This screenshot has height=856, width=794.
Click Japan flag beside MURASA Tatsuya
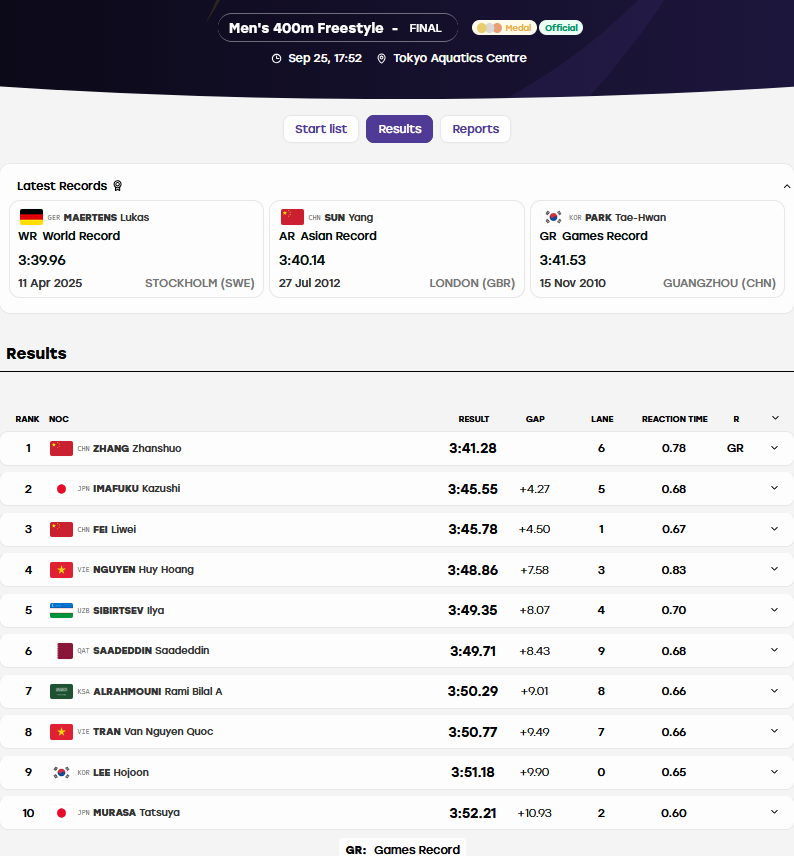pos(61,813)
